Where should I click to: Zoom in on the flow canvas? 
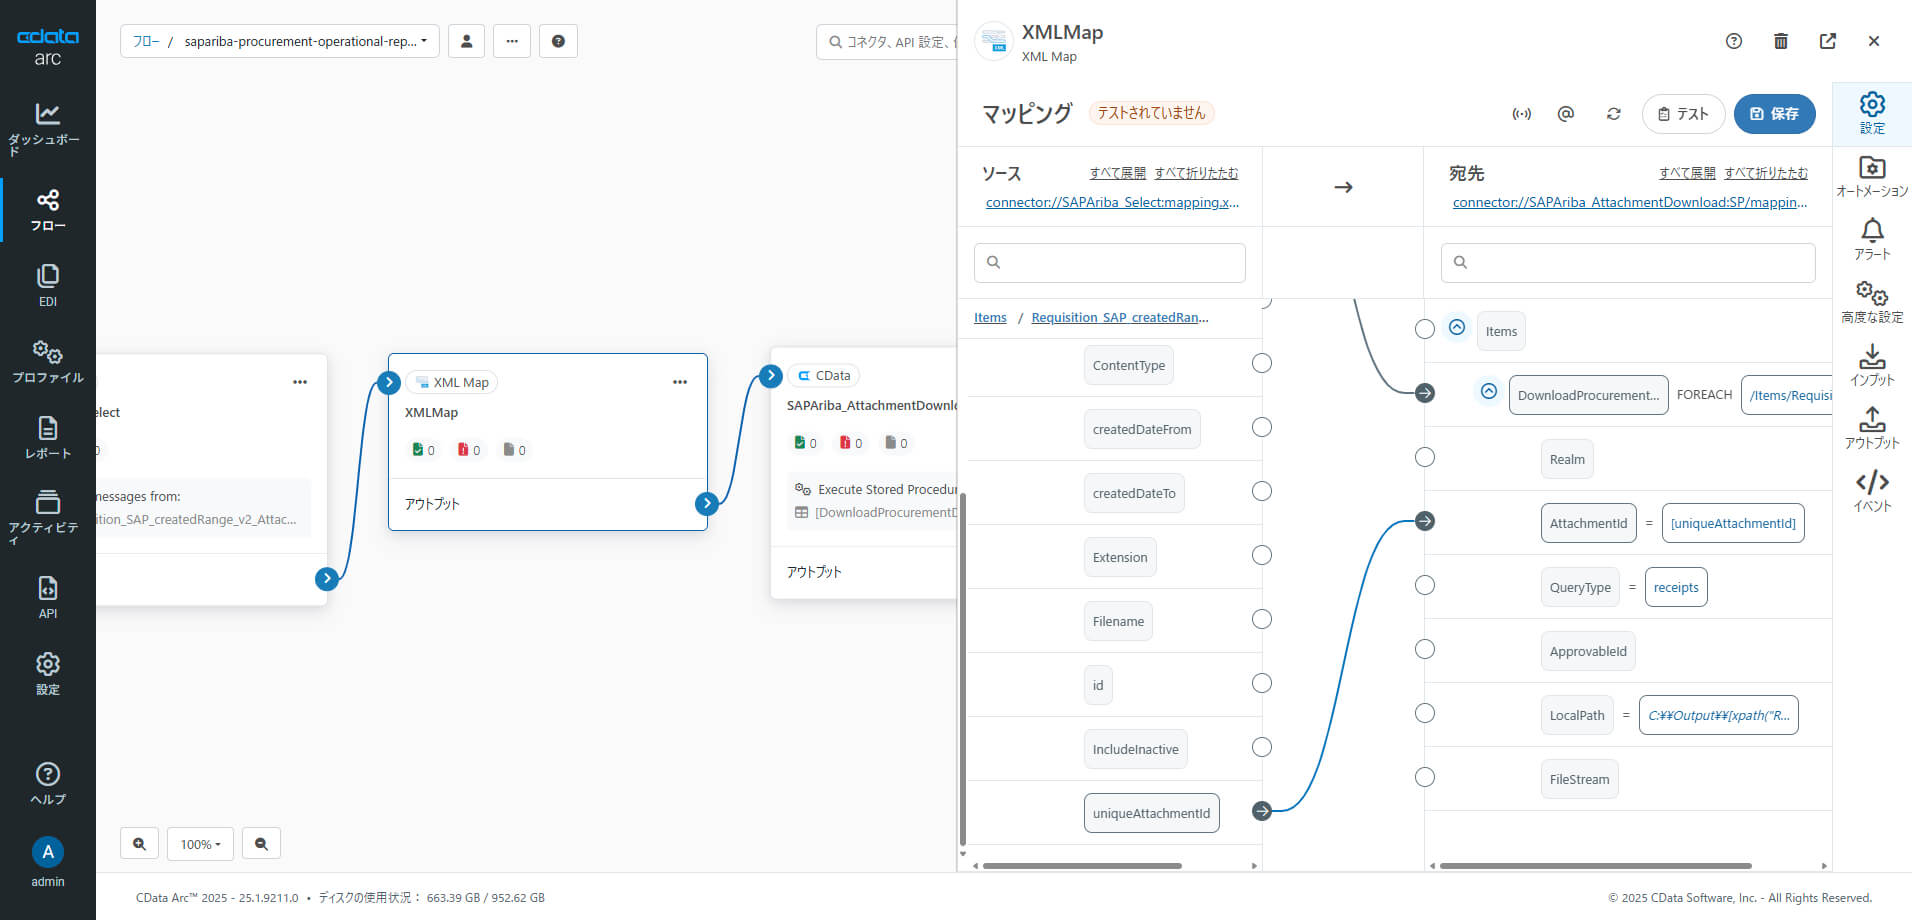click(x=139, y=844)
